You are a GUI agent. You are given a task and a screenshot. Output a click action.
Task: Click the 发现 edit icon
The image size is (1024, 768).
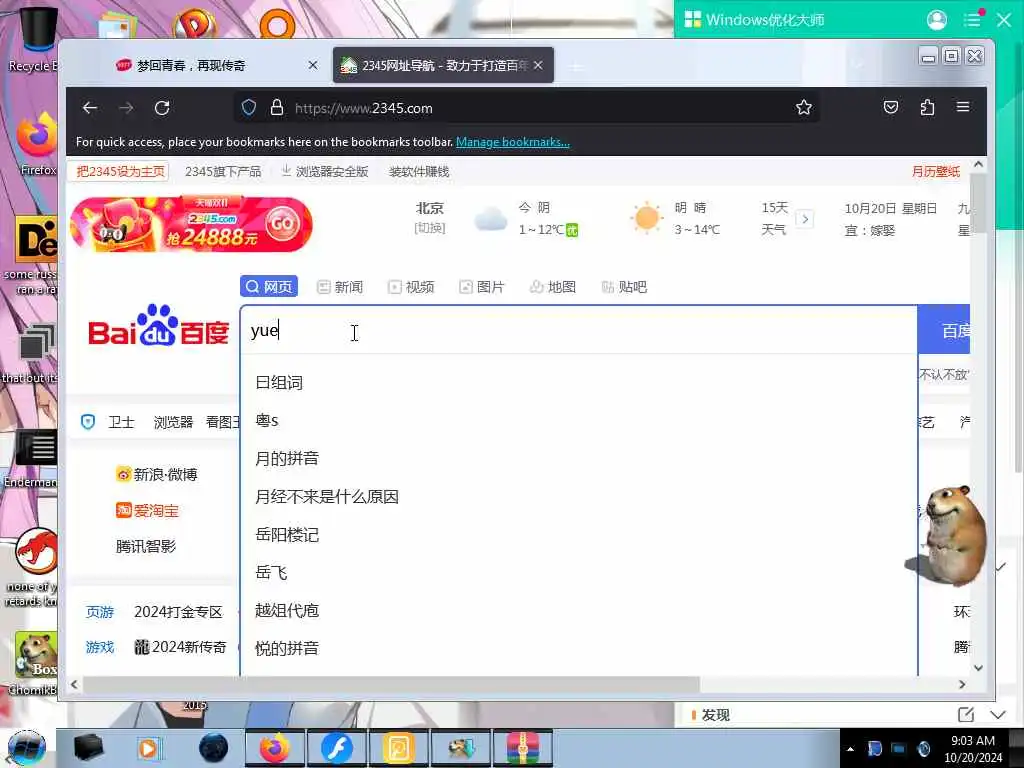(966, 714)
